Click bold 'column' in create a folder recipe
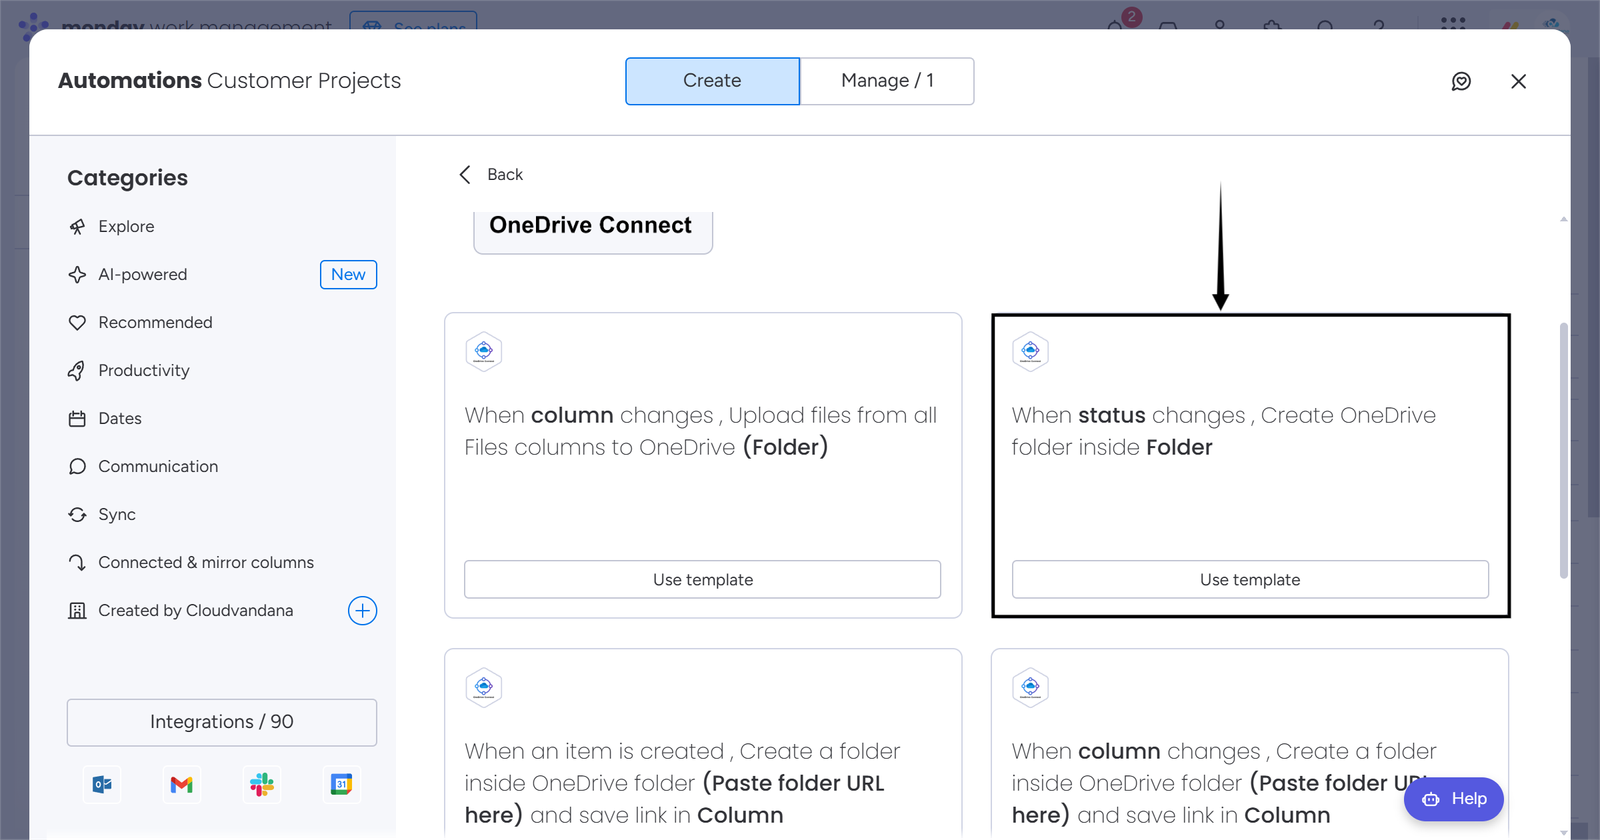 tap(1119, 752)
